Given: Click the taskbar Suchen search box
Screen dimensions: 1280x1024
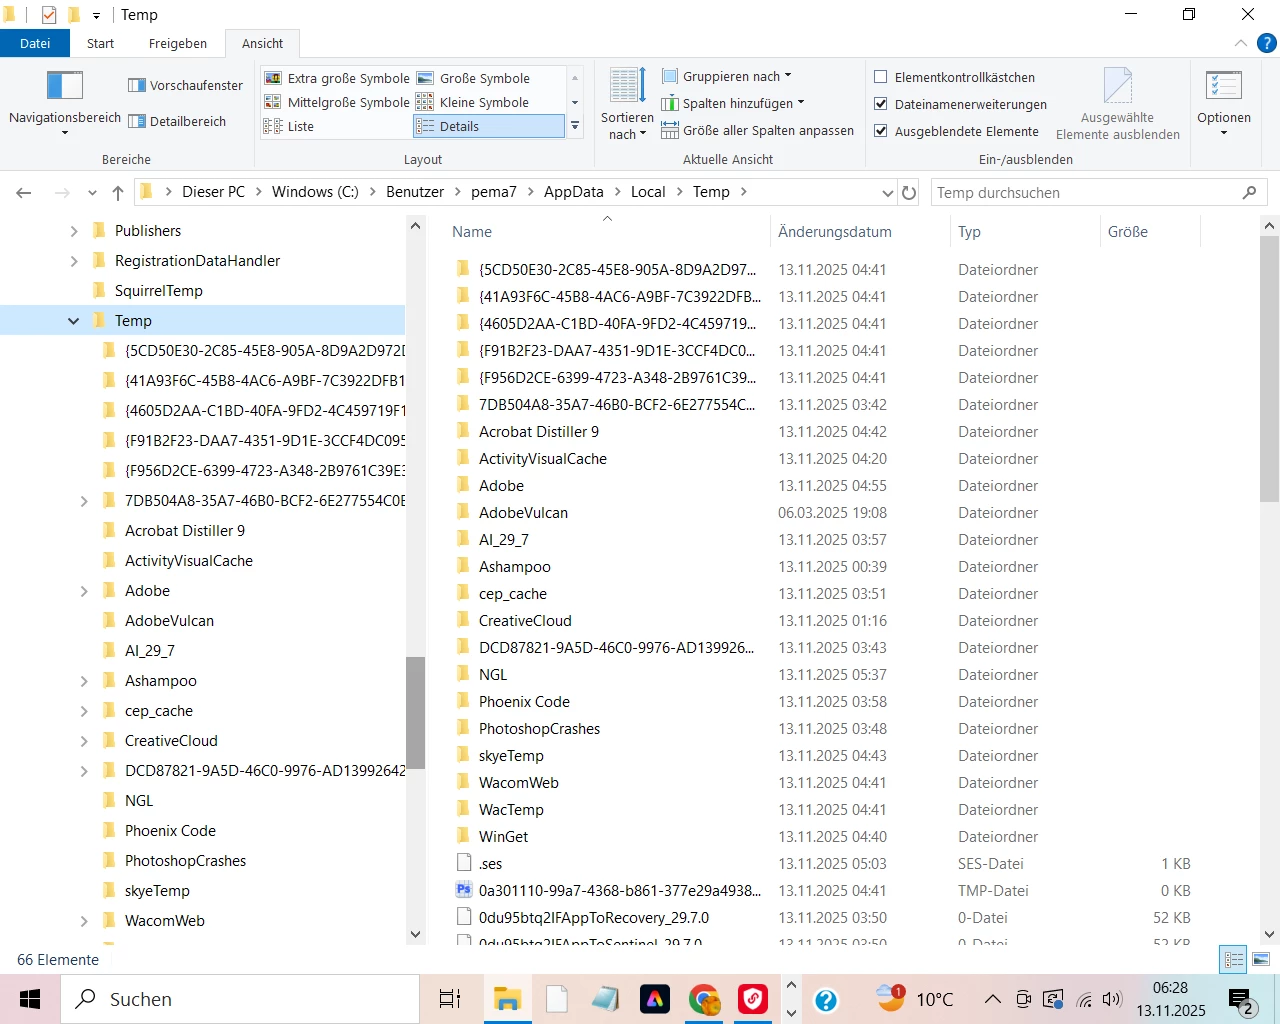Looking at the screenshot, I should coord(240,999).
